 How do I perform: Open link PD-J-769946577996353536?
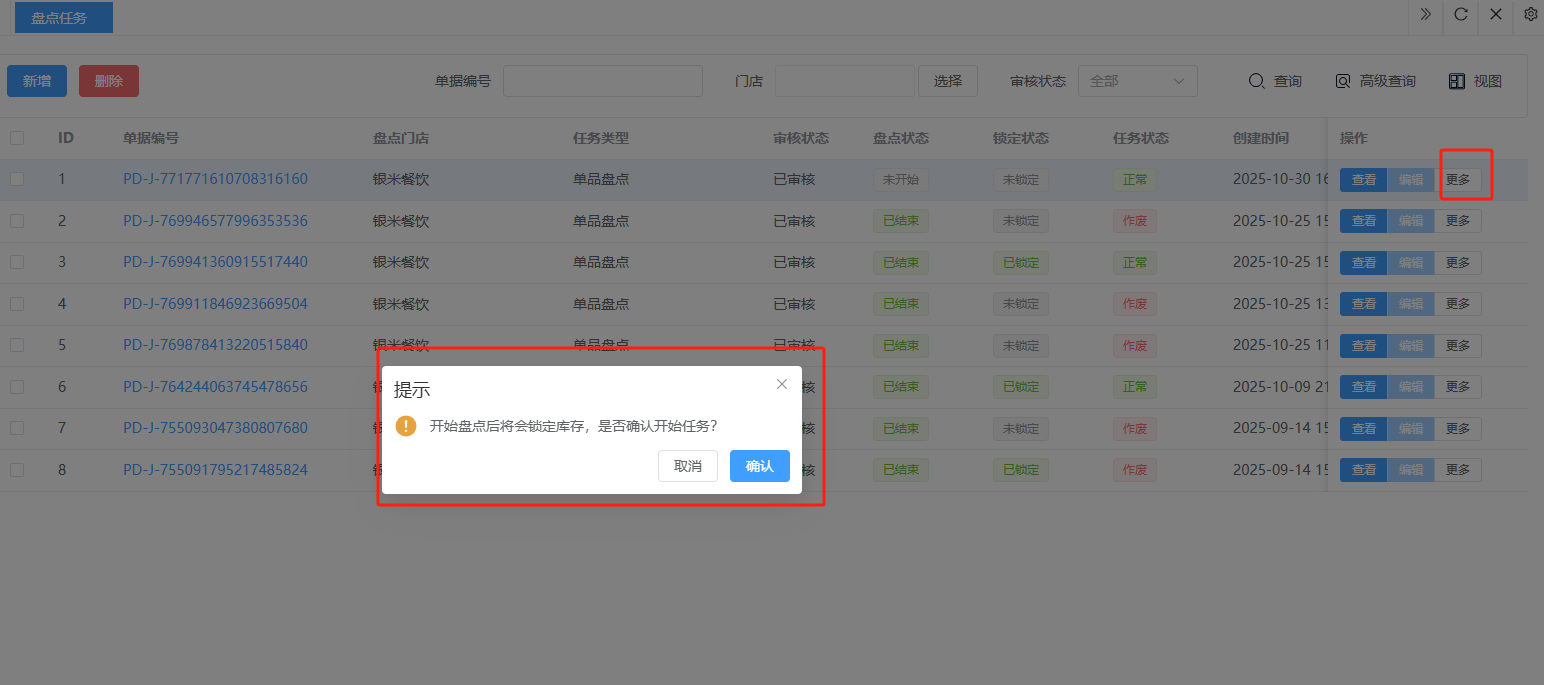[215, 221]
